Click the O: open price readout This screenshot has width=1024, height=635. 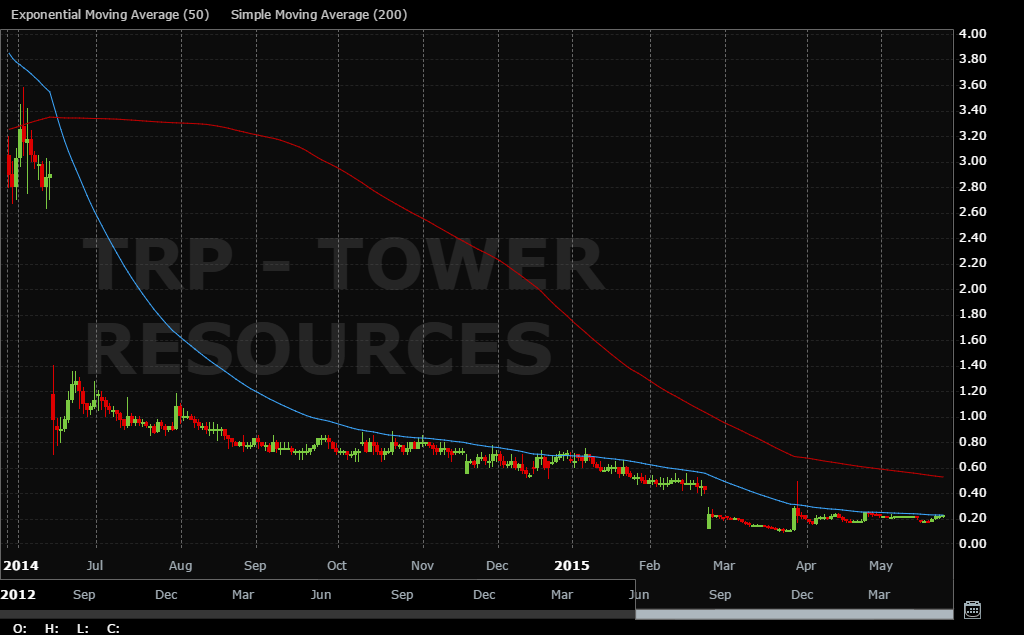coord(20,628)
